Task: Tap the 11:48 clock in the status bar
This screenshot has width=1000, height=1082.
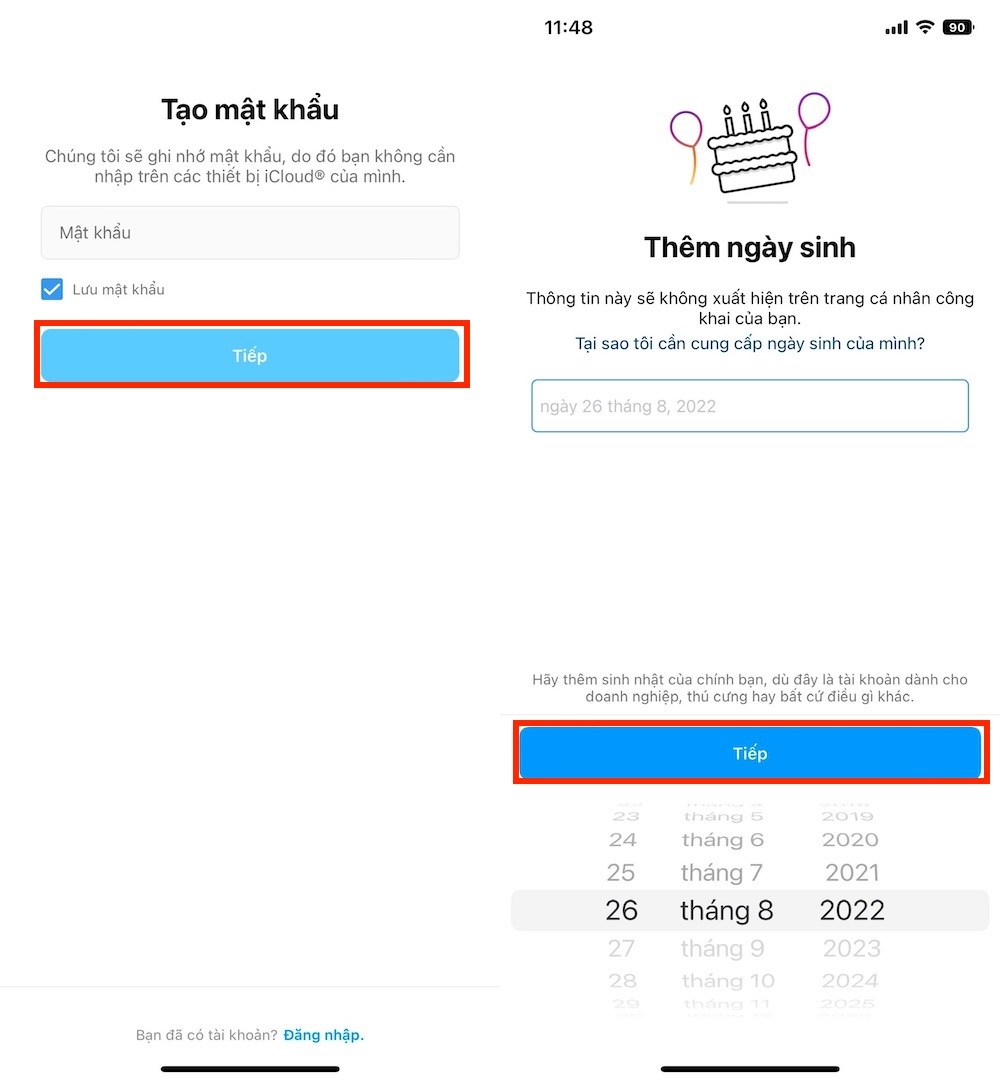Action: click(x=568, y=27)
